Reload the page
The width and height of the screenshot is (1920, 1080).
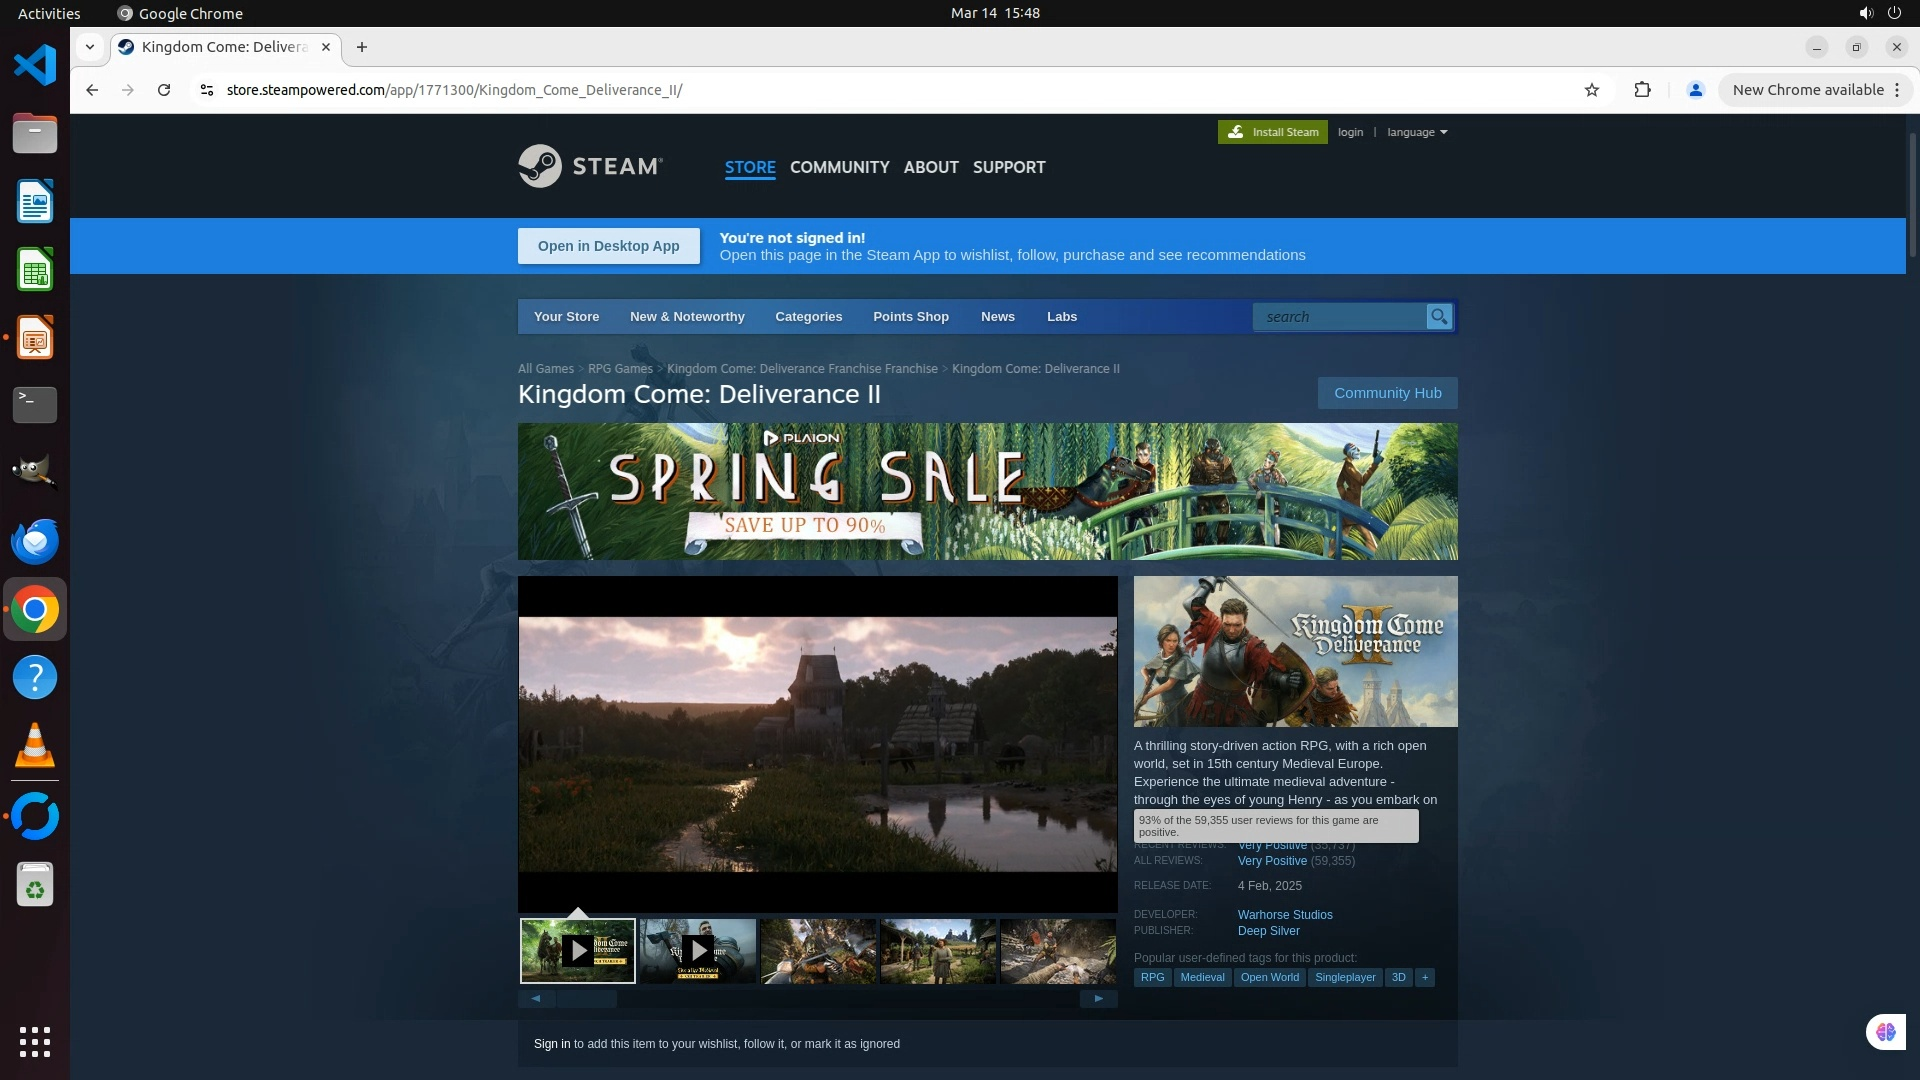[164, 90]
